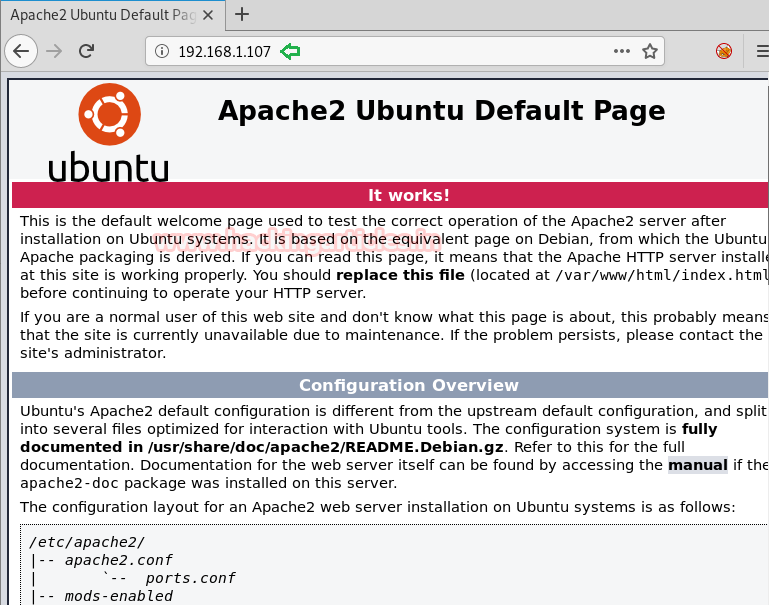Image resolution: width=769 pixels, height=605 pixels.
Task: Click the Ubuntu logo image
Action: coord(109,132)
